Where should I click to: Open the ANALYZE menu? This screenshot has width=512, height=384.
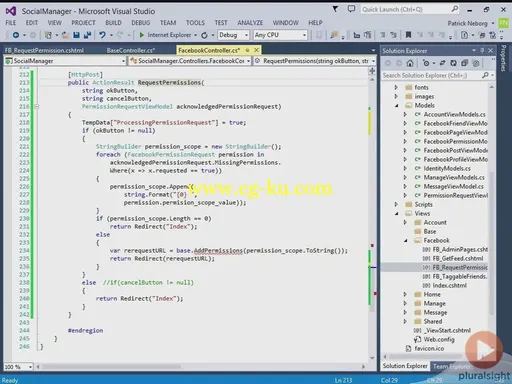250,23
